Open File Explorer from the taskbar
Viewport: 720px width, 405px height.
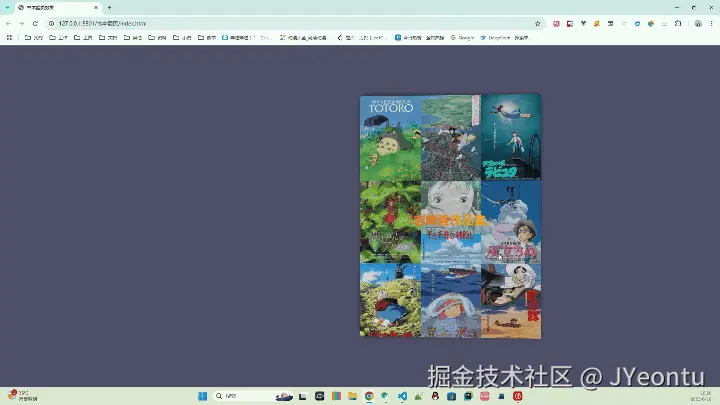353,396
